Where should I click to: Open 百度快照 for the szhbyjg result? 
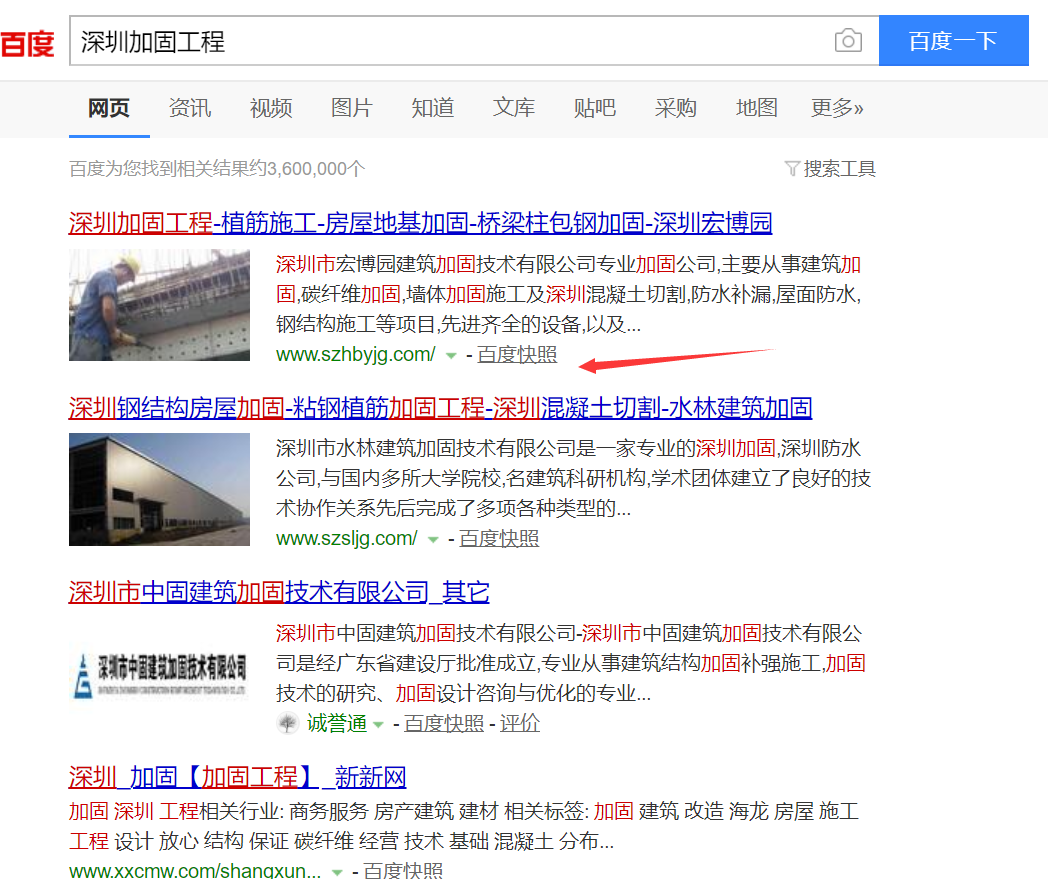pos(517,354)
